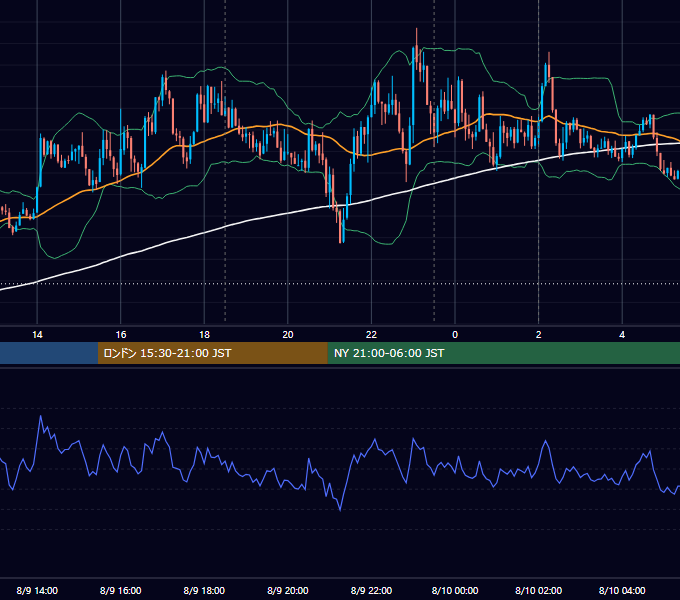Viewport: 680px width, 600px height.
Task: Select the 4 hour tick label
Action: click(x=622, y=335)
